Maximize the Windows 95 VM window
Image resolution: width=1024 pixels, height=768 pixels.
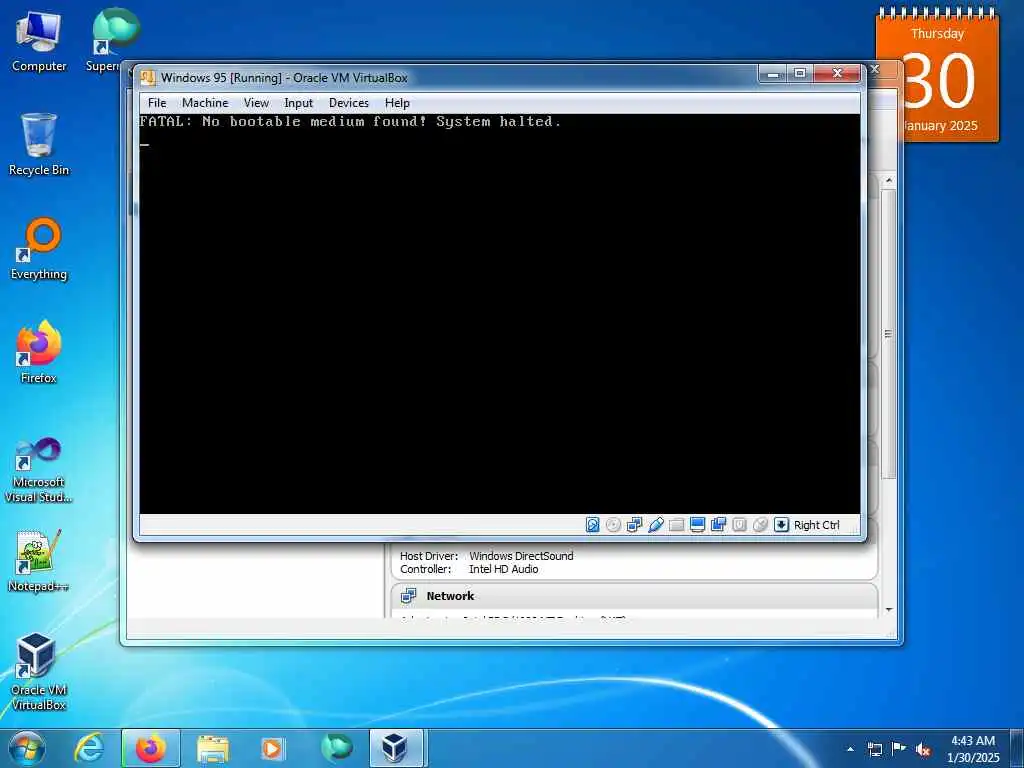click(800, 74)
